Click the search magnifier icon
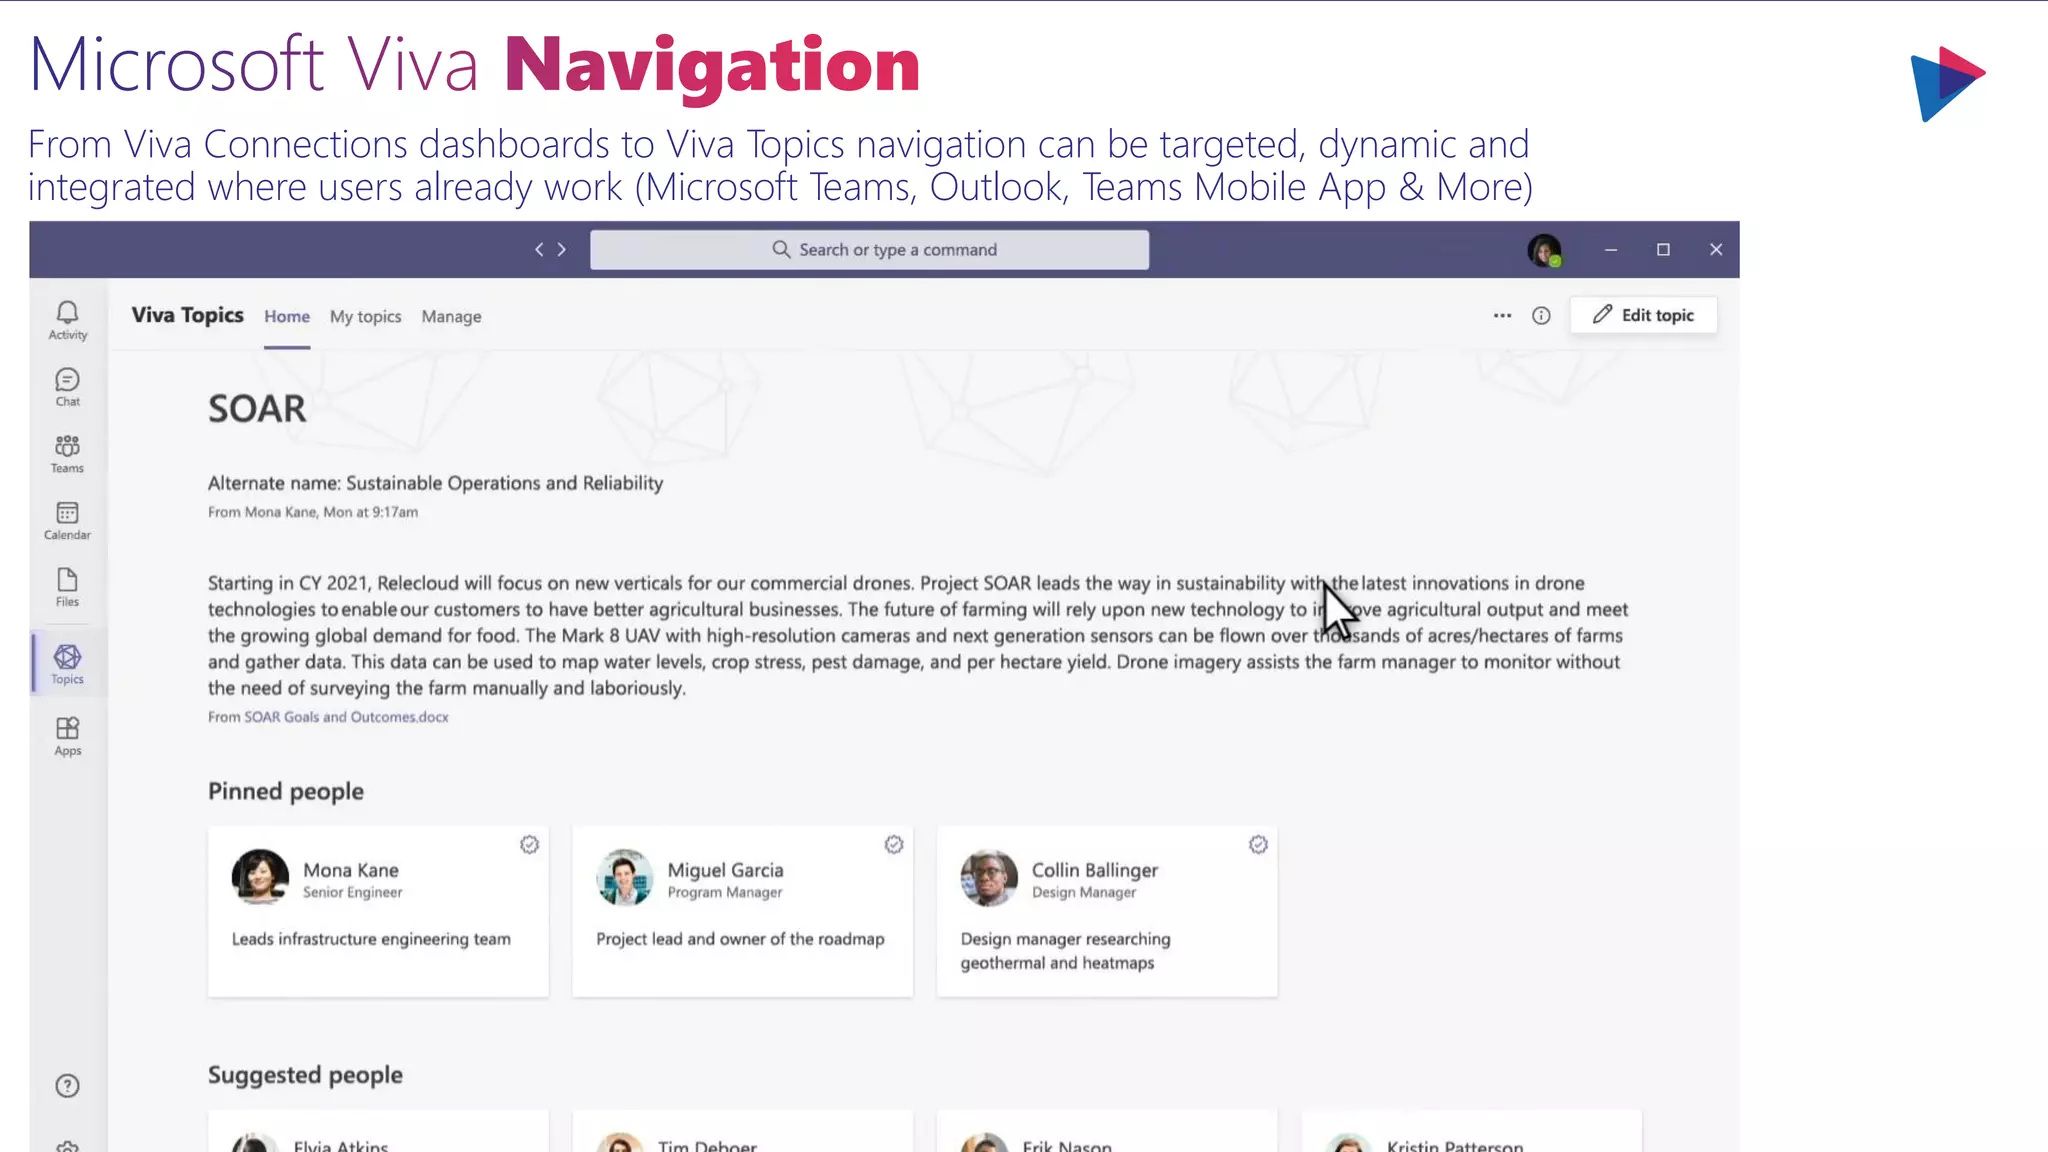This screenshot has height=1152, width=2048. 781,249
